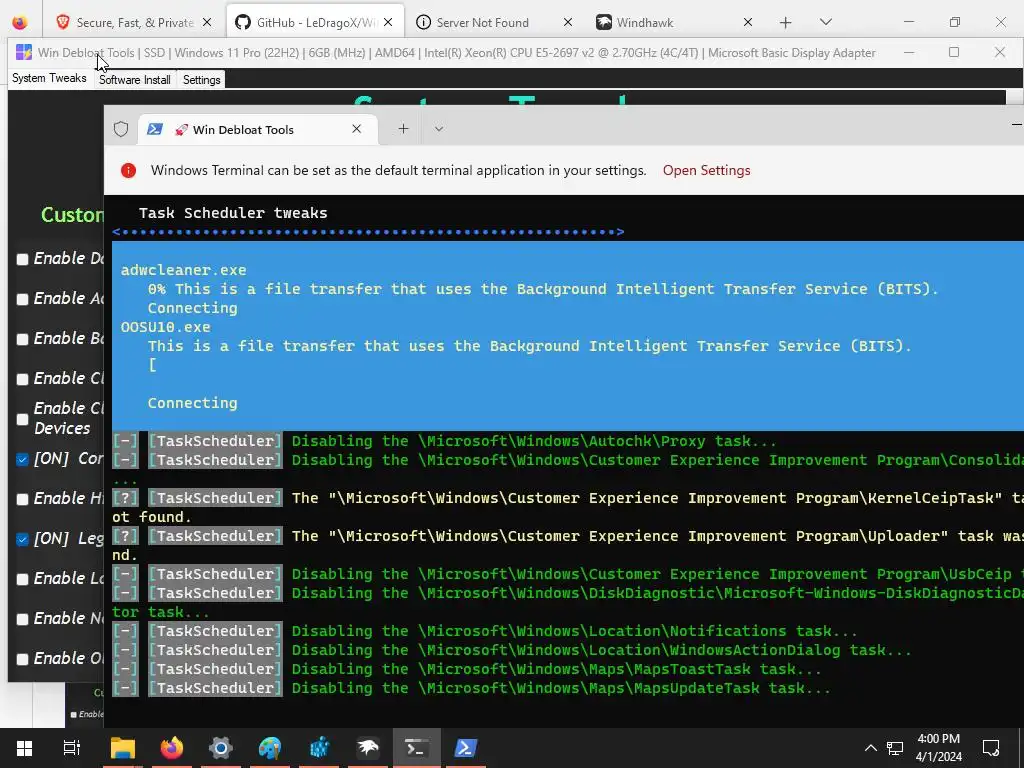Open the PowerShell taskbar icon
Viewport: 1024px width, 768px height.
click(x=466, y=748)
